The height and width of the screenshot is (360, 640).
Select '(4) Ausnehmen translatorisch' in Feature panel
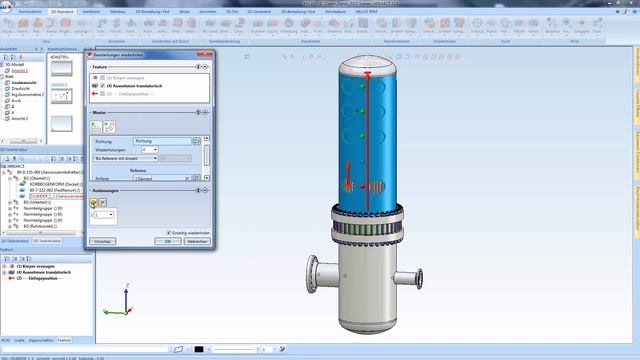[44, 272]
